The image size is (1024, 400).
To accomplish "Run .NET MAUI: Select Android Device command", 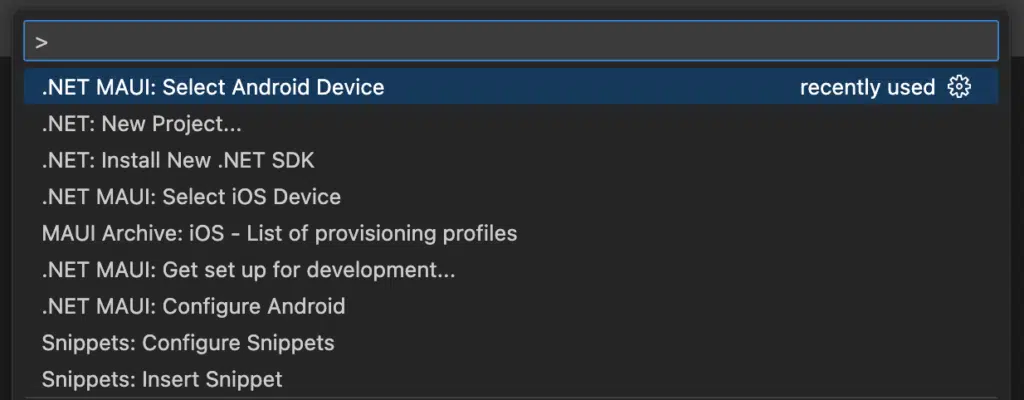I will (213, 87).
